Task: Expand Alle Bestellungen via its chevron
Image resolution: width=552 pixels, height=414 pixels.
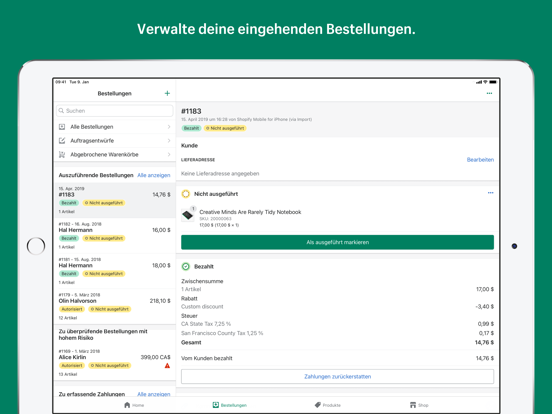Action: tap(169, 127)
